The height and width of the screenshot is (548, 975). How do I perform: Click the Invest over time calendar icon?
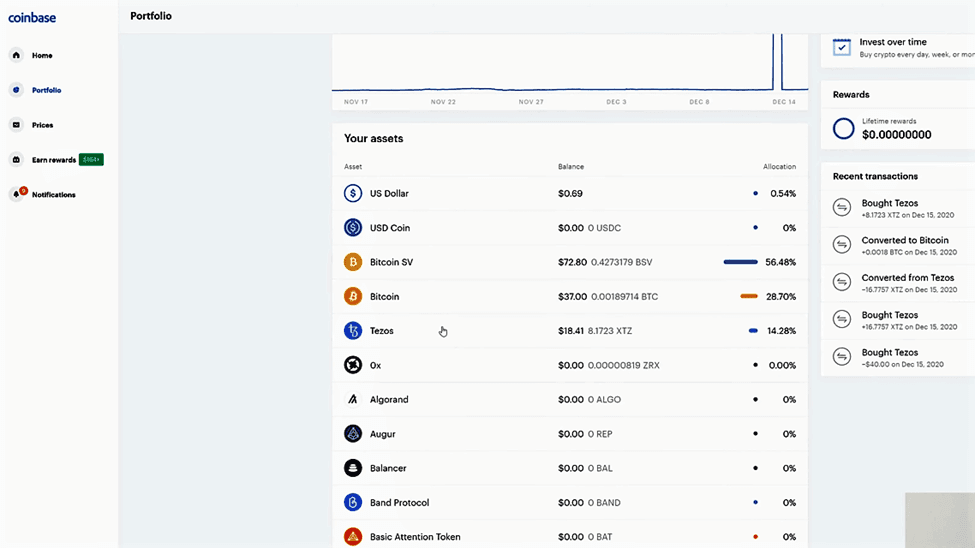coord(842,47)
